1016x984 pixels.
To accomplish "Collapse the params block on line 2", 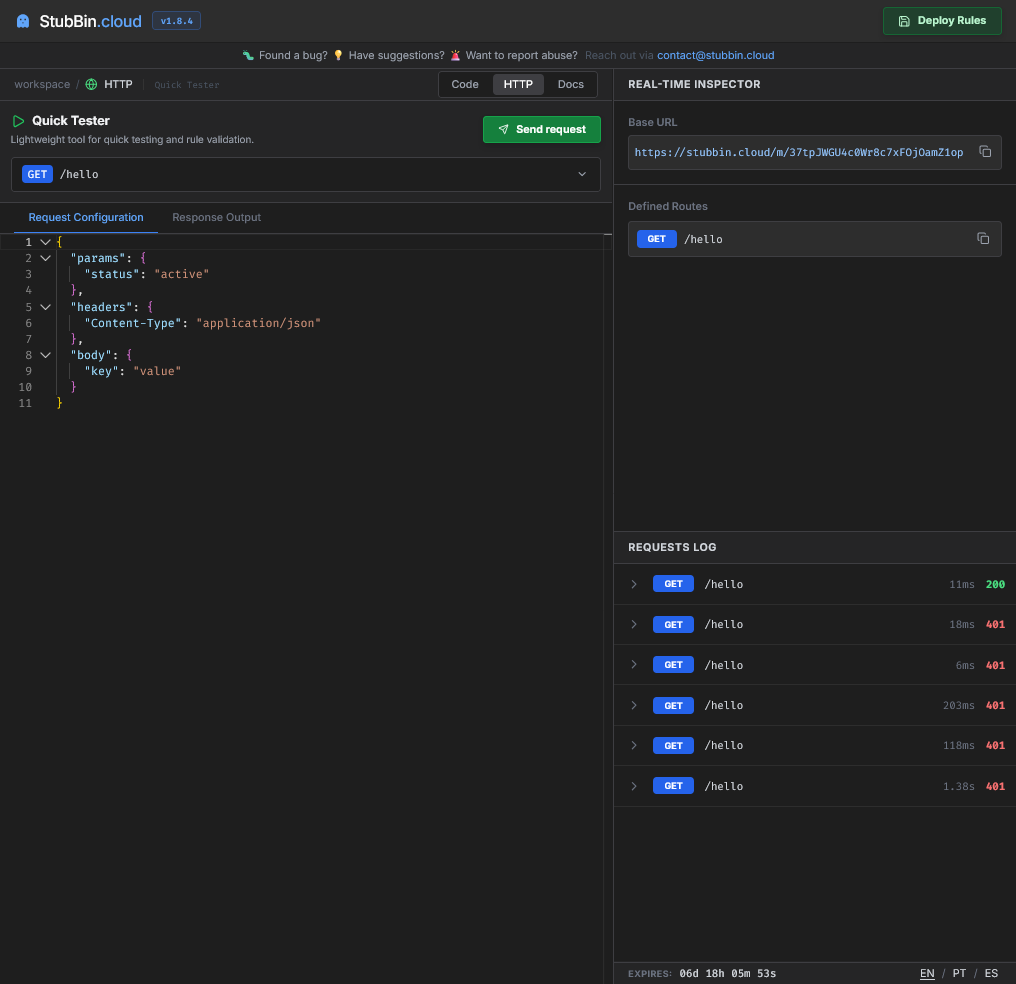I will click(x=45, y=258).
